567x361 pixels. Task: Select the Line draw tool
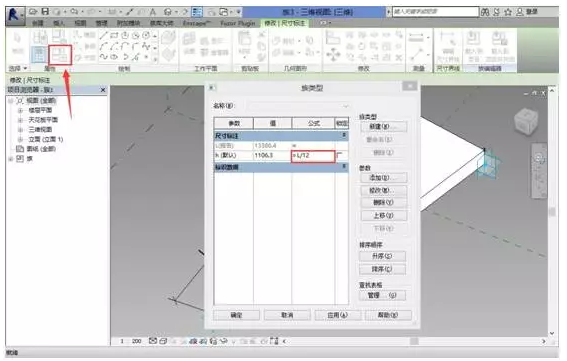click(104, 35)
